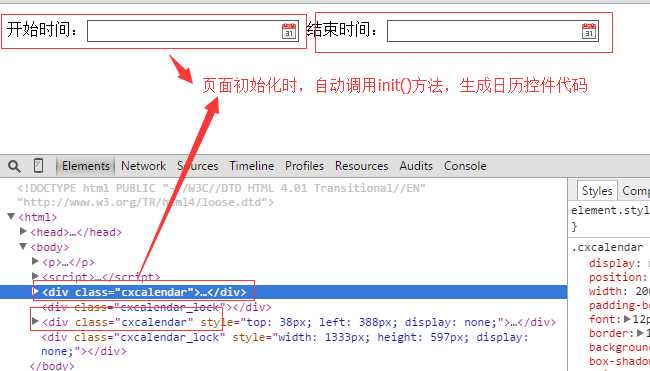Collapse the body node
The width and height of the screenshot is (650, 371).
coord(23,246)
